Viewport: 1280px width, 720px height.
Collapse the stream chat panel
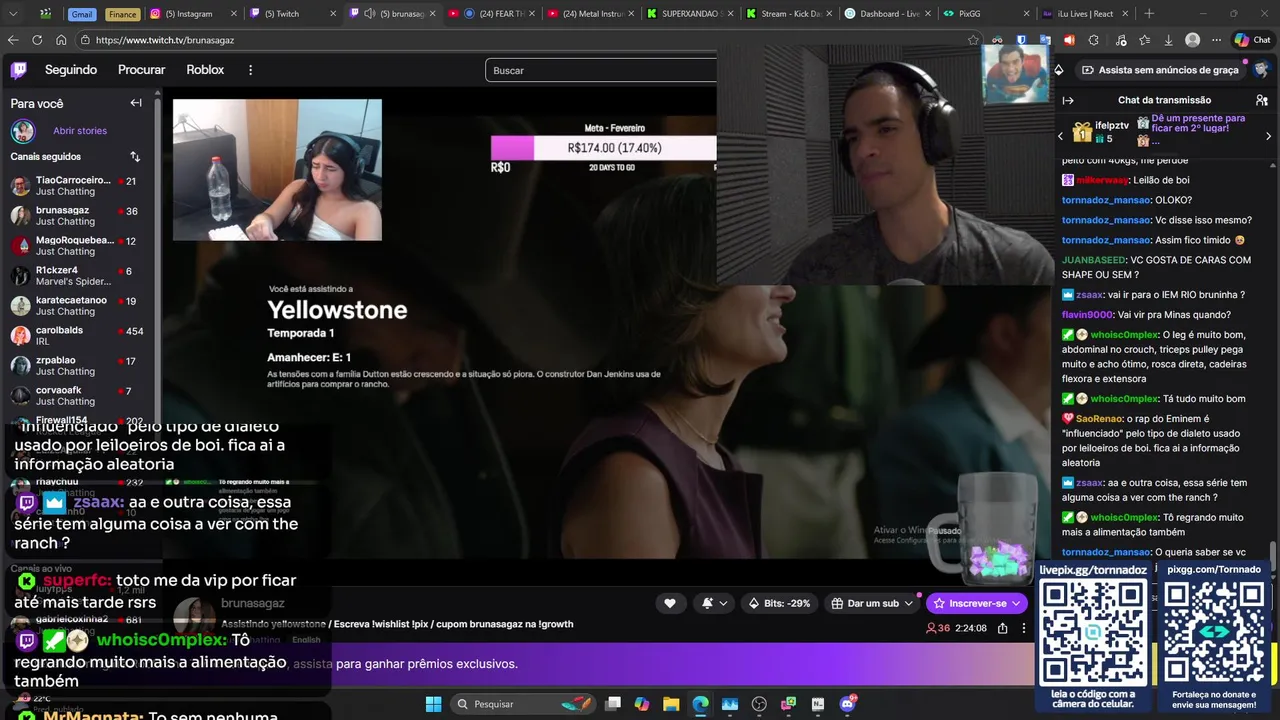click(1068, 100)
